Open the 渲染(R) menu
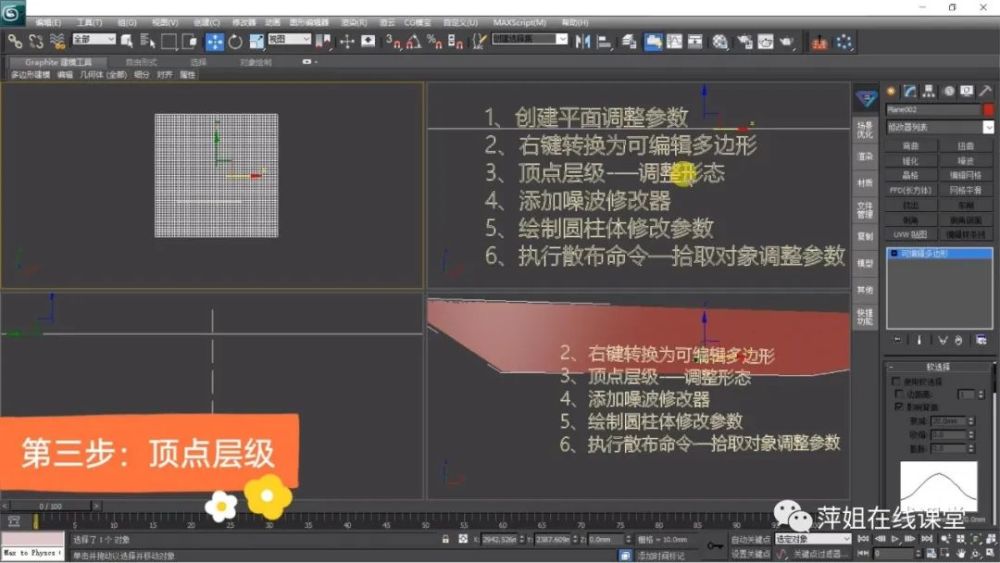 point(354,22)
